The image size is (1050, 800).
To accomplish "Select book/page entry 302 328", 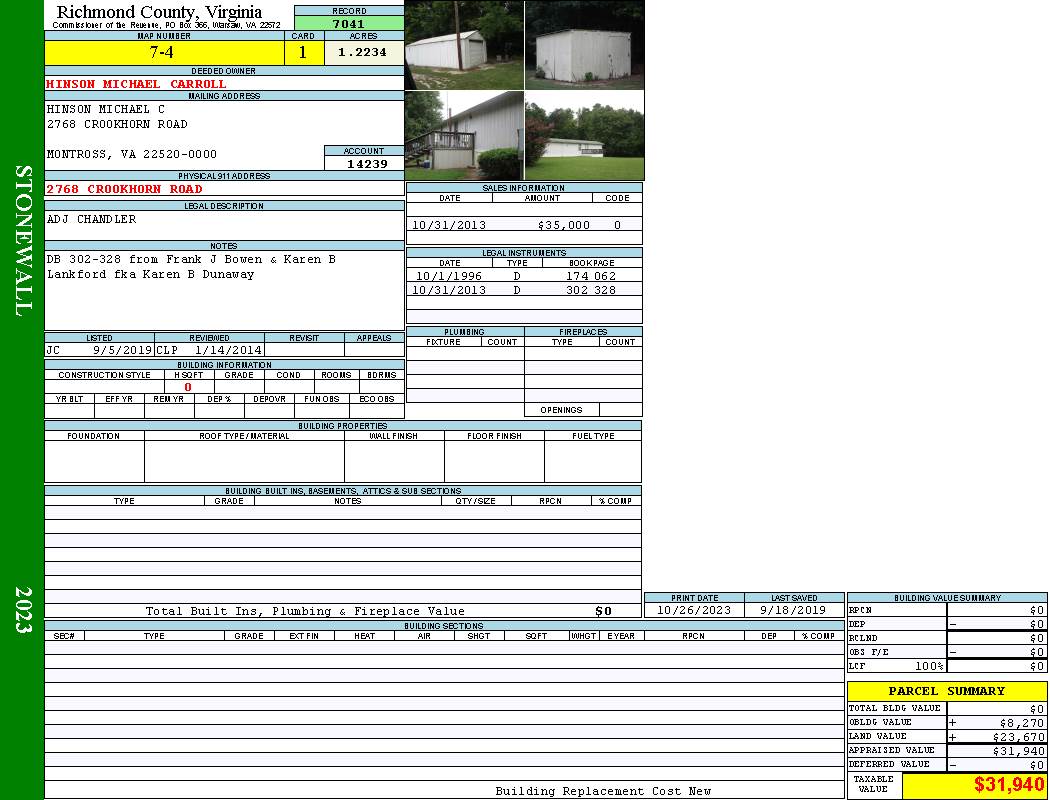I will [x=590, y=290].
